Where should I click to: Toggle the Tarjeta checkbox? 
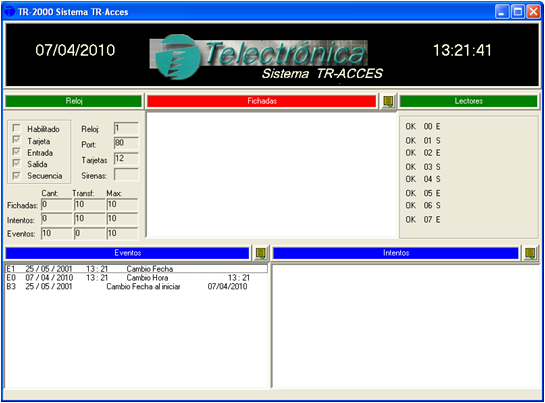point(16,140)
